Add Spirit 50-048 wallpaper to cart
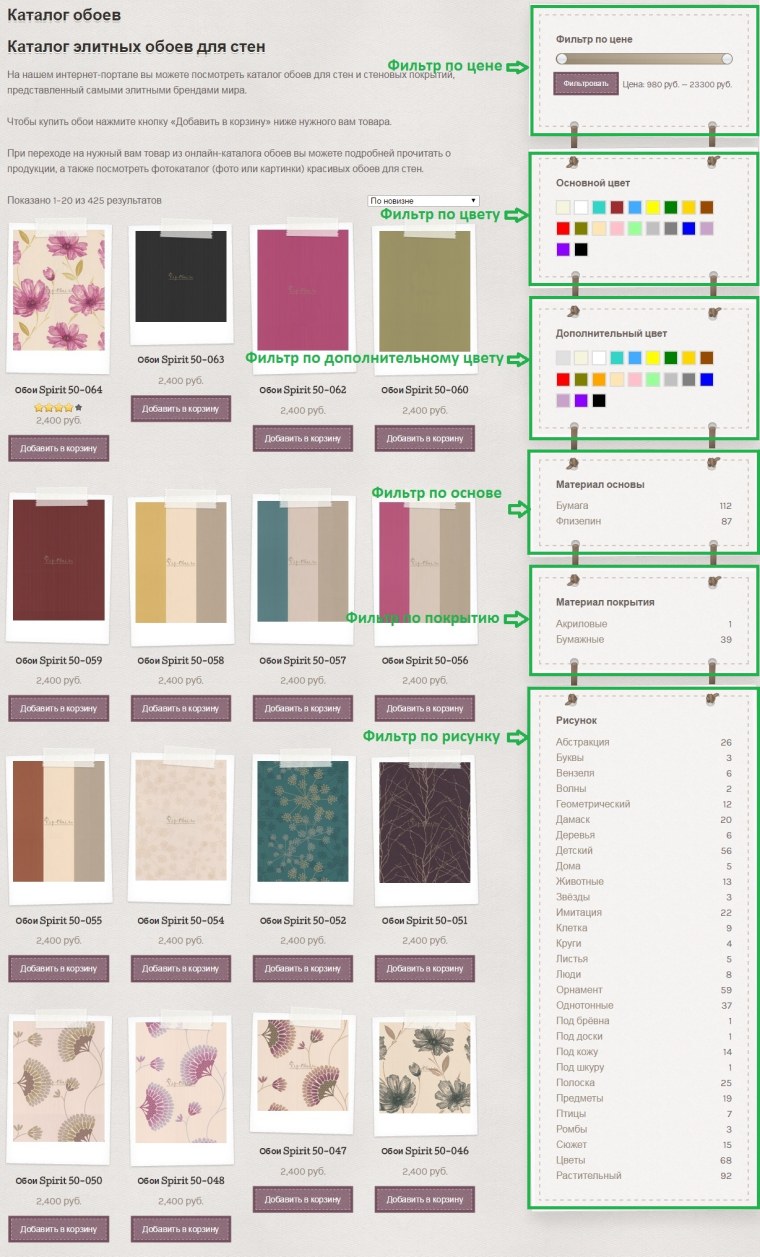760x1257 pixels. (x=180, y=1228)
